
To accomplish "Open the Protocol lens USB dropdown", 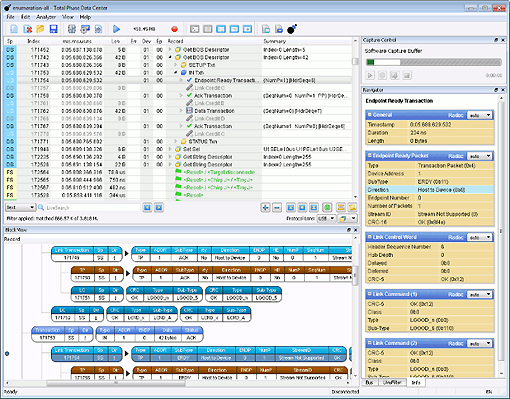I will [326, 218].
